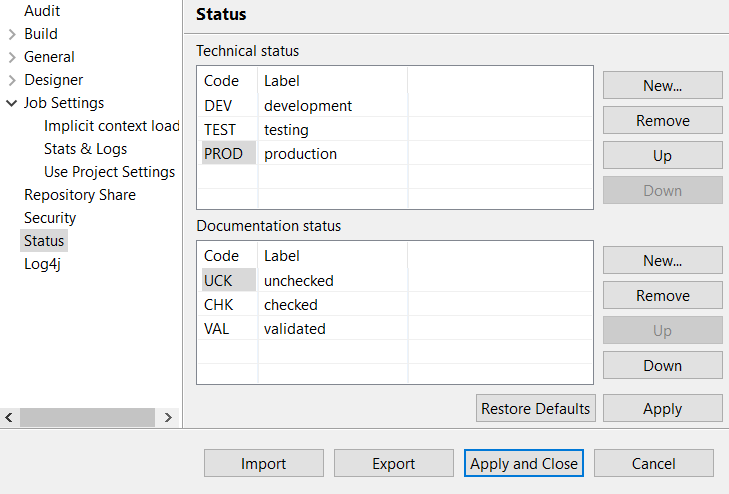
Task: Select Stats & Logs item
Action: point(85,149)
